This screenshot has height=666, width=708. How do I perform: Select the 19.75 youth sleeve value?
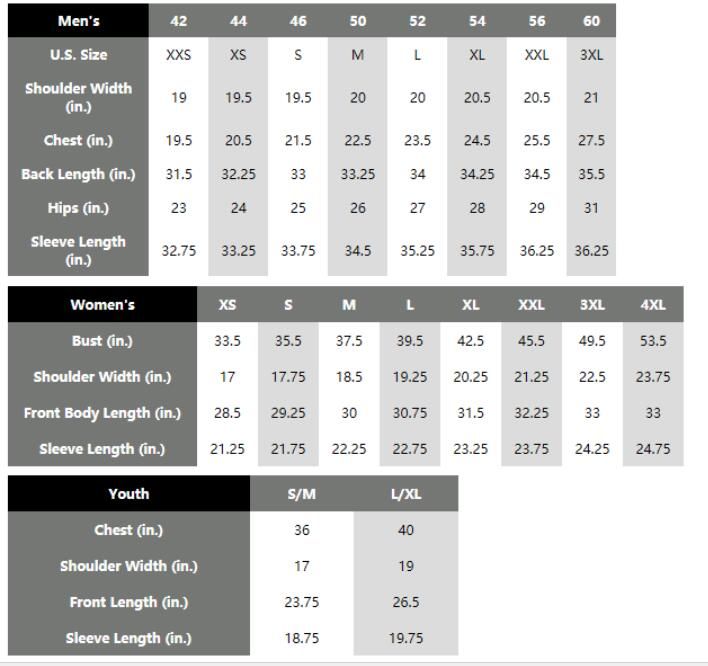tap(406, 638)
